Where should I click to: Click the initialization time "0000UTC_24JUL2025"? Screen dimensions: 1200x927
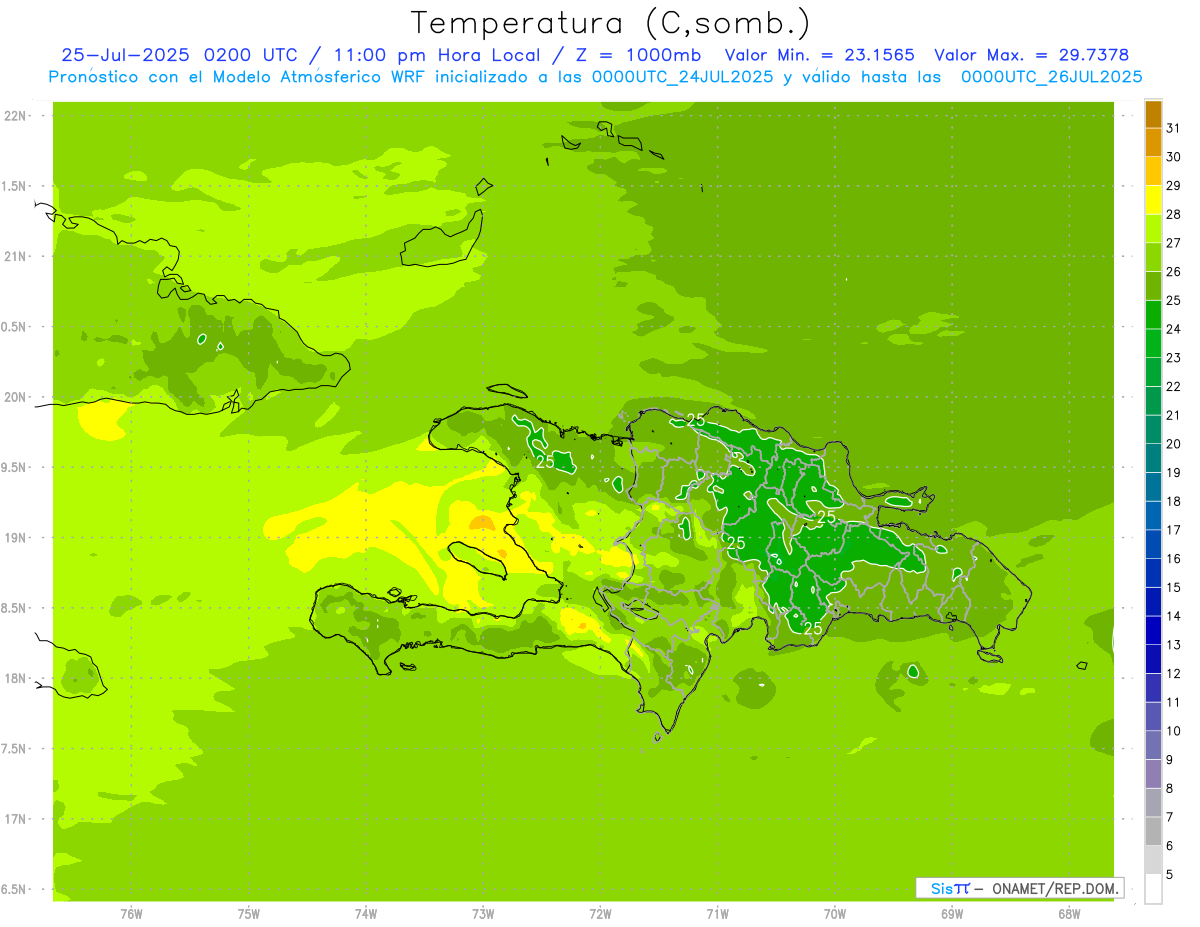(682, 77)
